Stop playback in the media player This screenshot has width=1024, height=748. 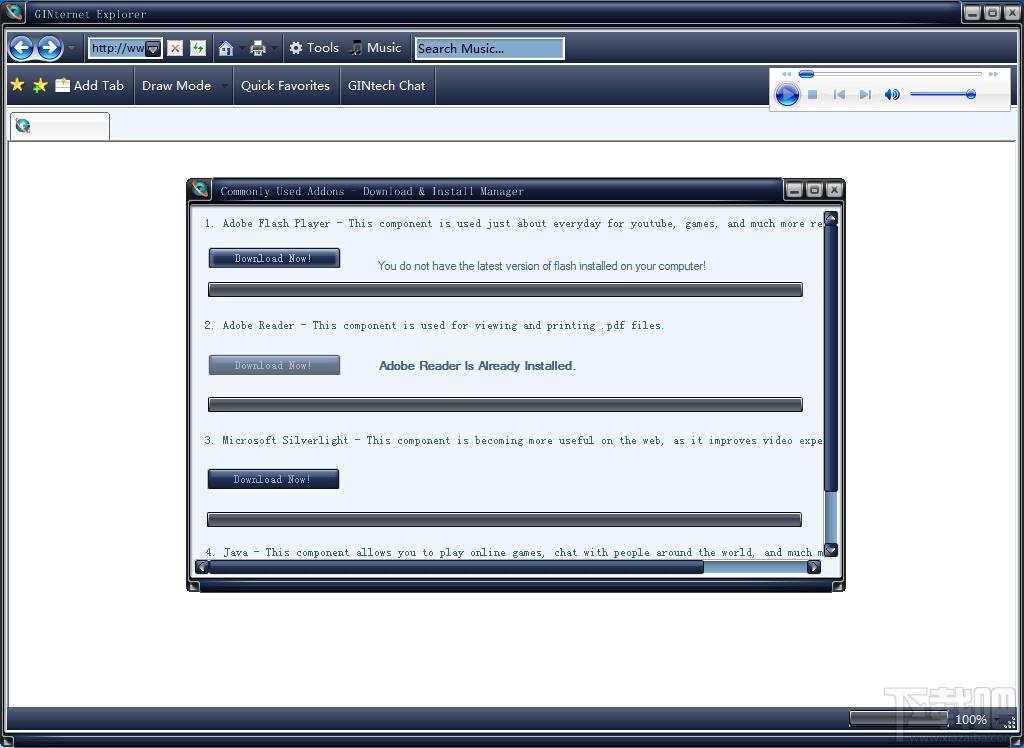tap(813, 95)
